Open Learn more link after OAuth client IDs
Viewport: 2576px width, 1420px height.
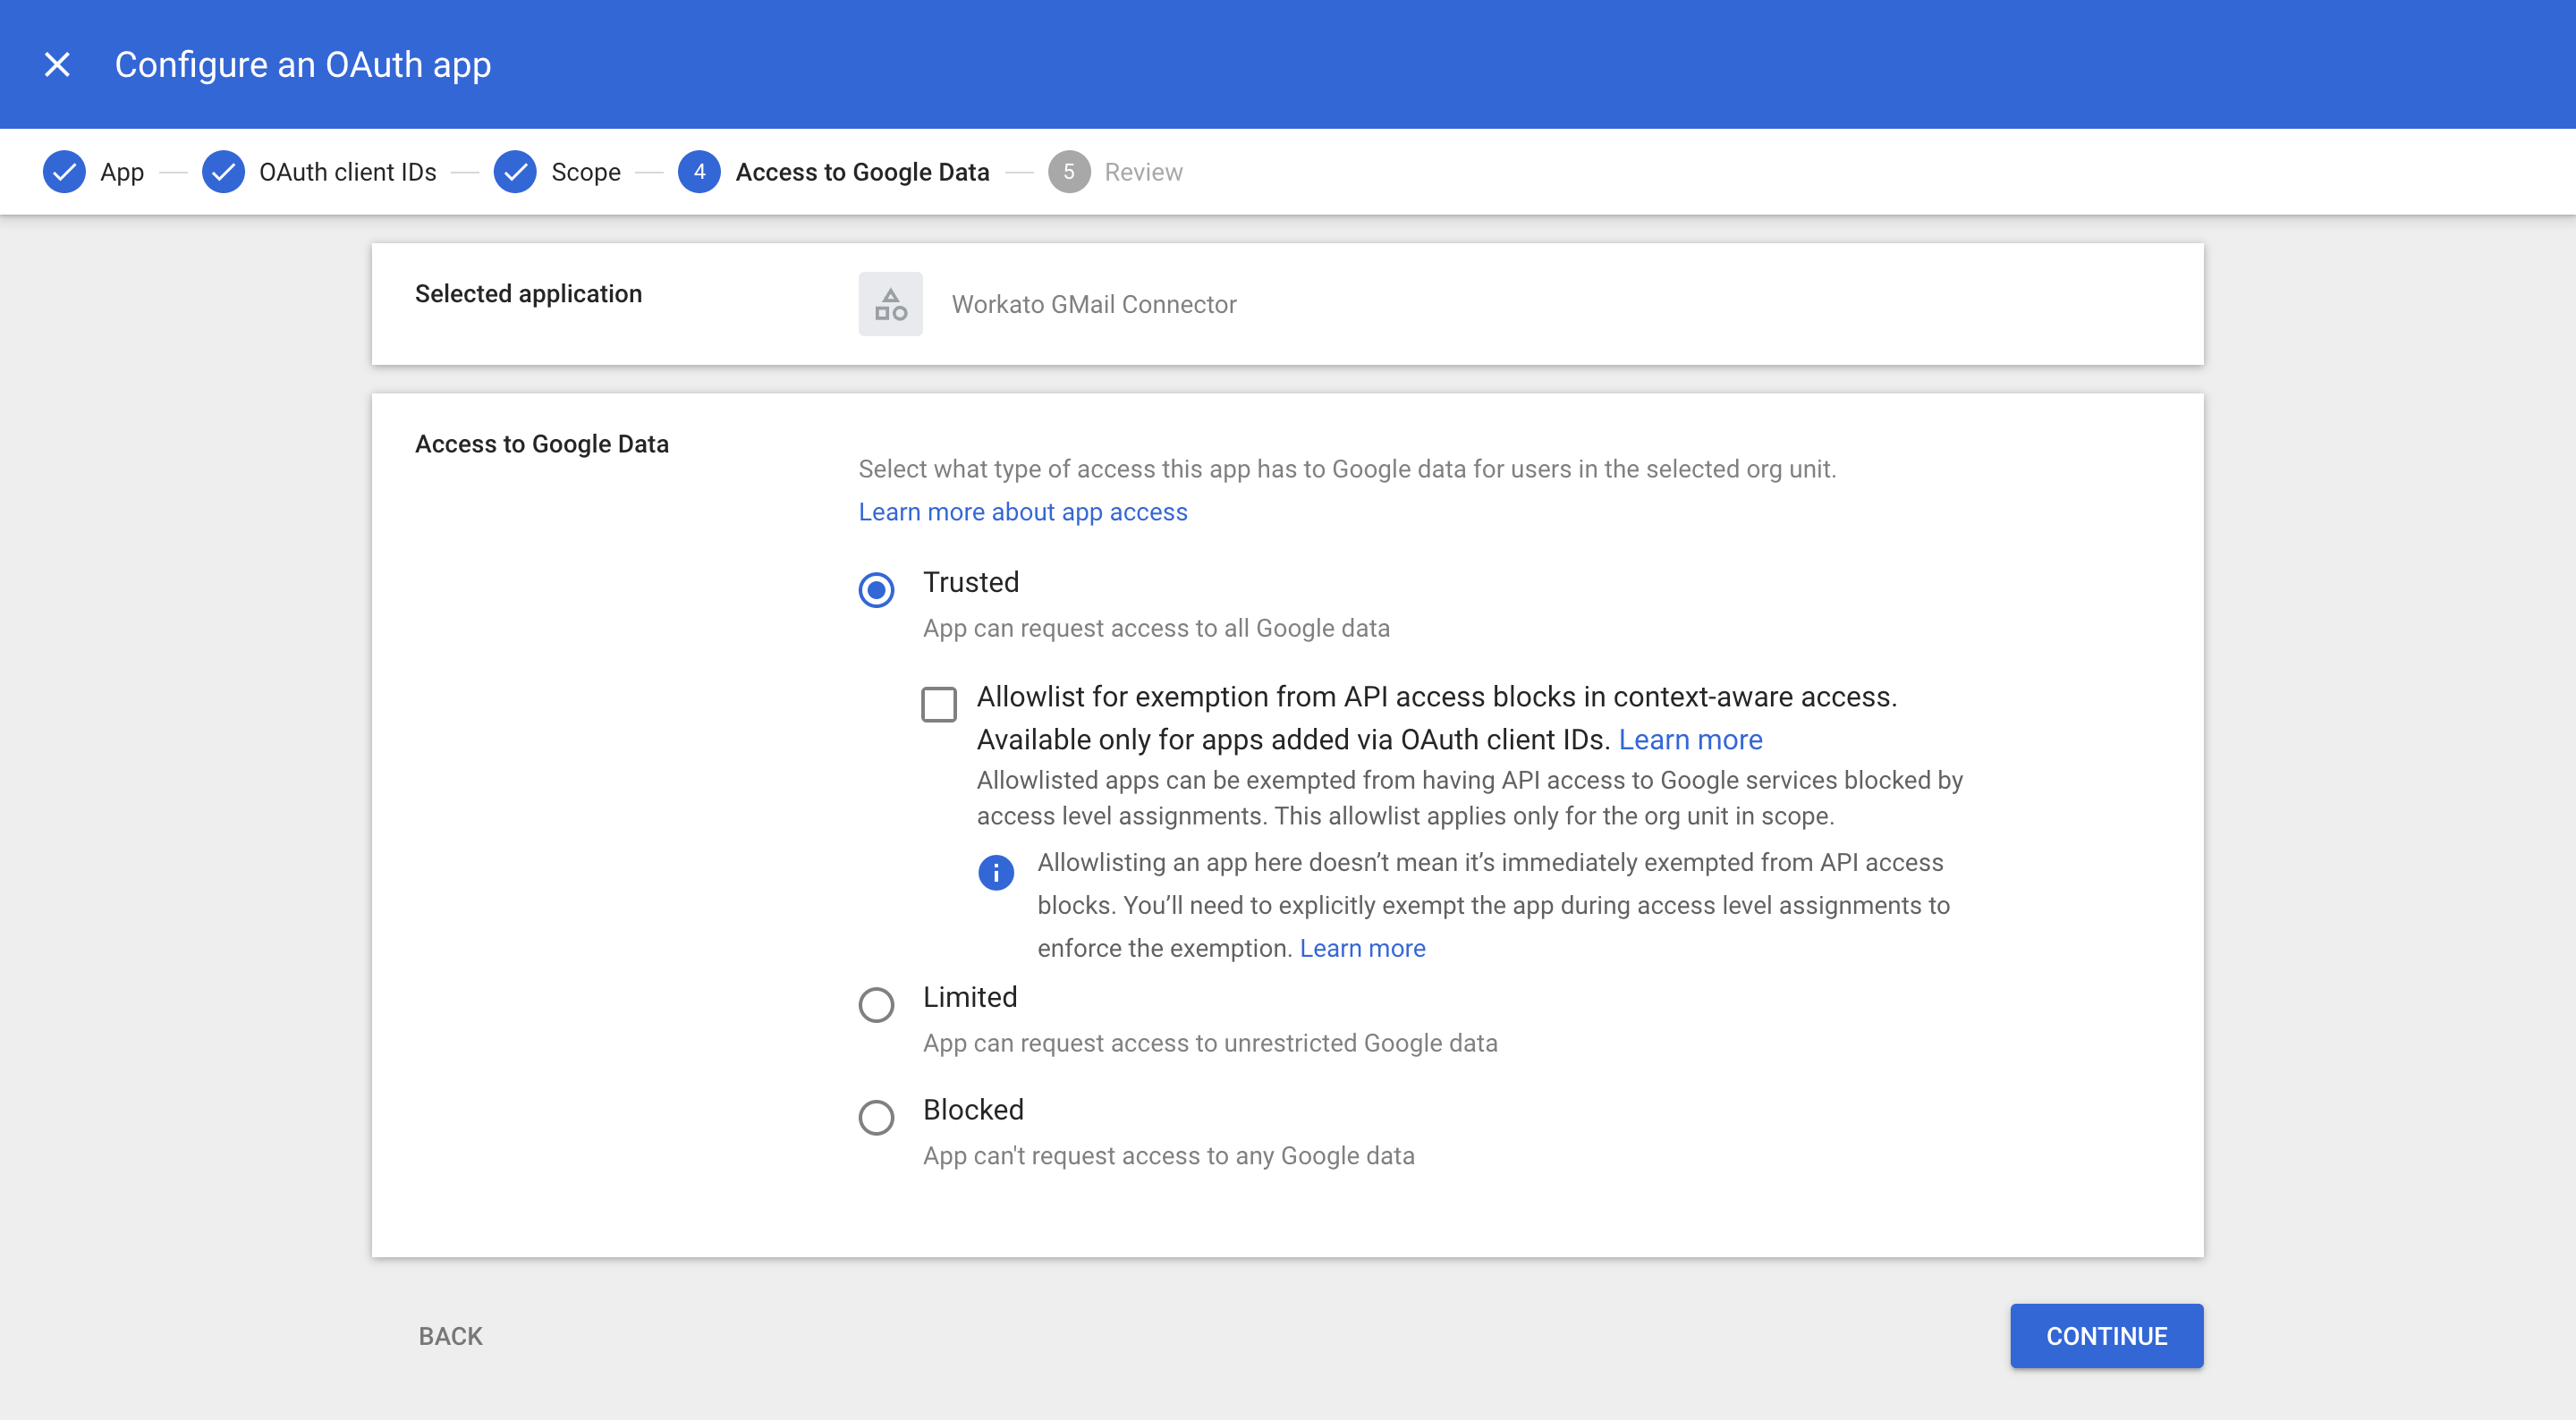(x=1690, y=740)
